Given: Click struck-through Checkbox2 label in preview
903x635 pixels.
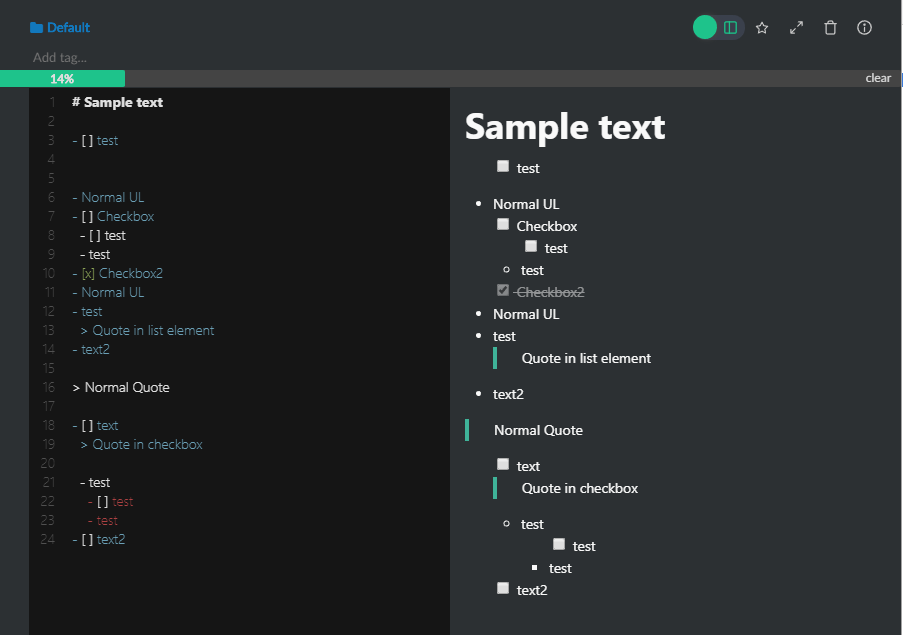Looking at the screenshot, I should click(x=551, y=292).
